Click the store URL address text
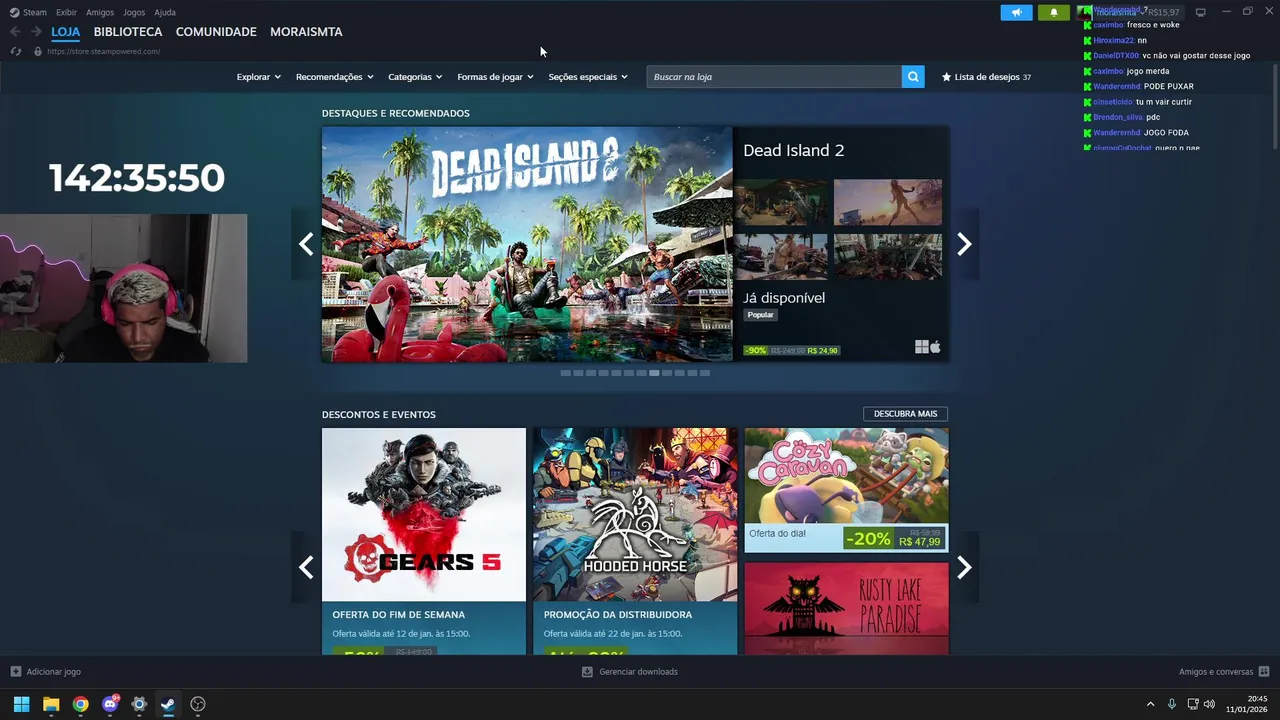This screenshot has height=720, width=1280. [x=103, y=51]
